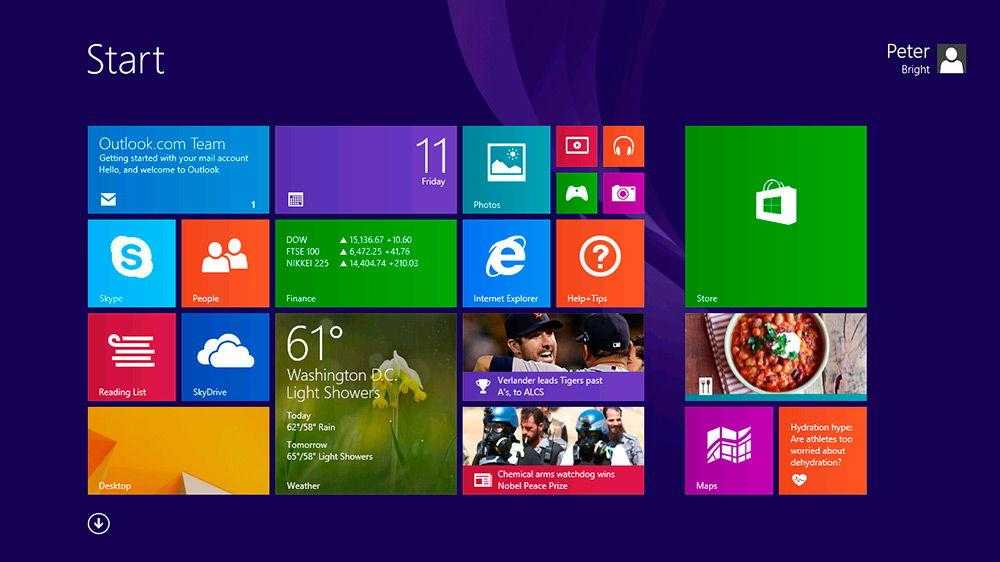Image resolution: width=1000 pixels, height=562 pixels.
Task: Open the Help+Tips tile
Action: [600, 263]
